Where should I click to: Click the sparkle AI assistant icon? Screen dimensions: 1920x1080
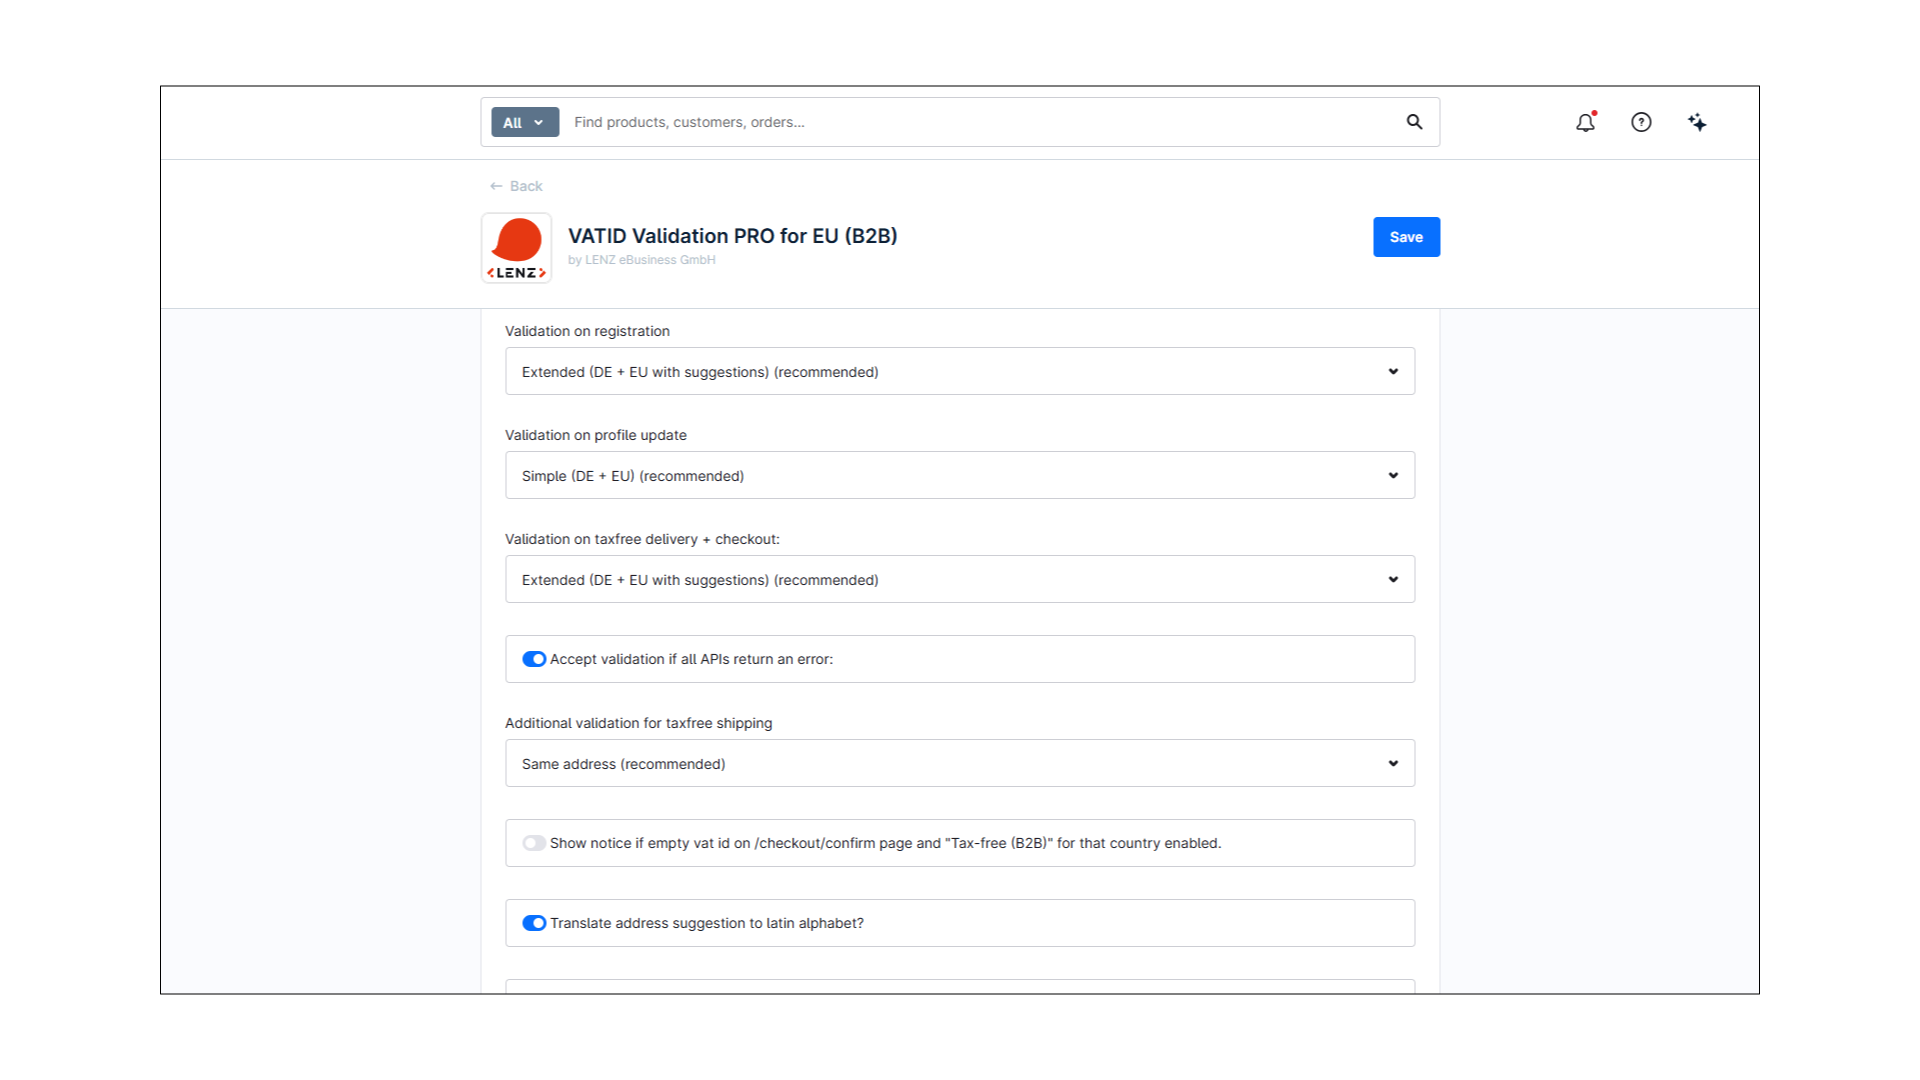[x=1697, y=122]
